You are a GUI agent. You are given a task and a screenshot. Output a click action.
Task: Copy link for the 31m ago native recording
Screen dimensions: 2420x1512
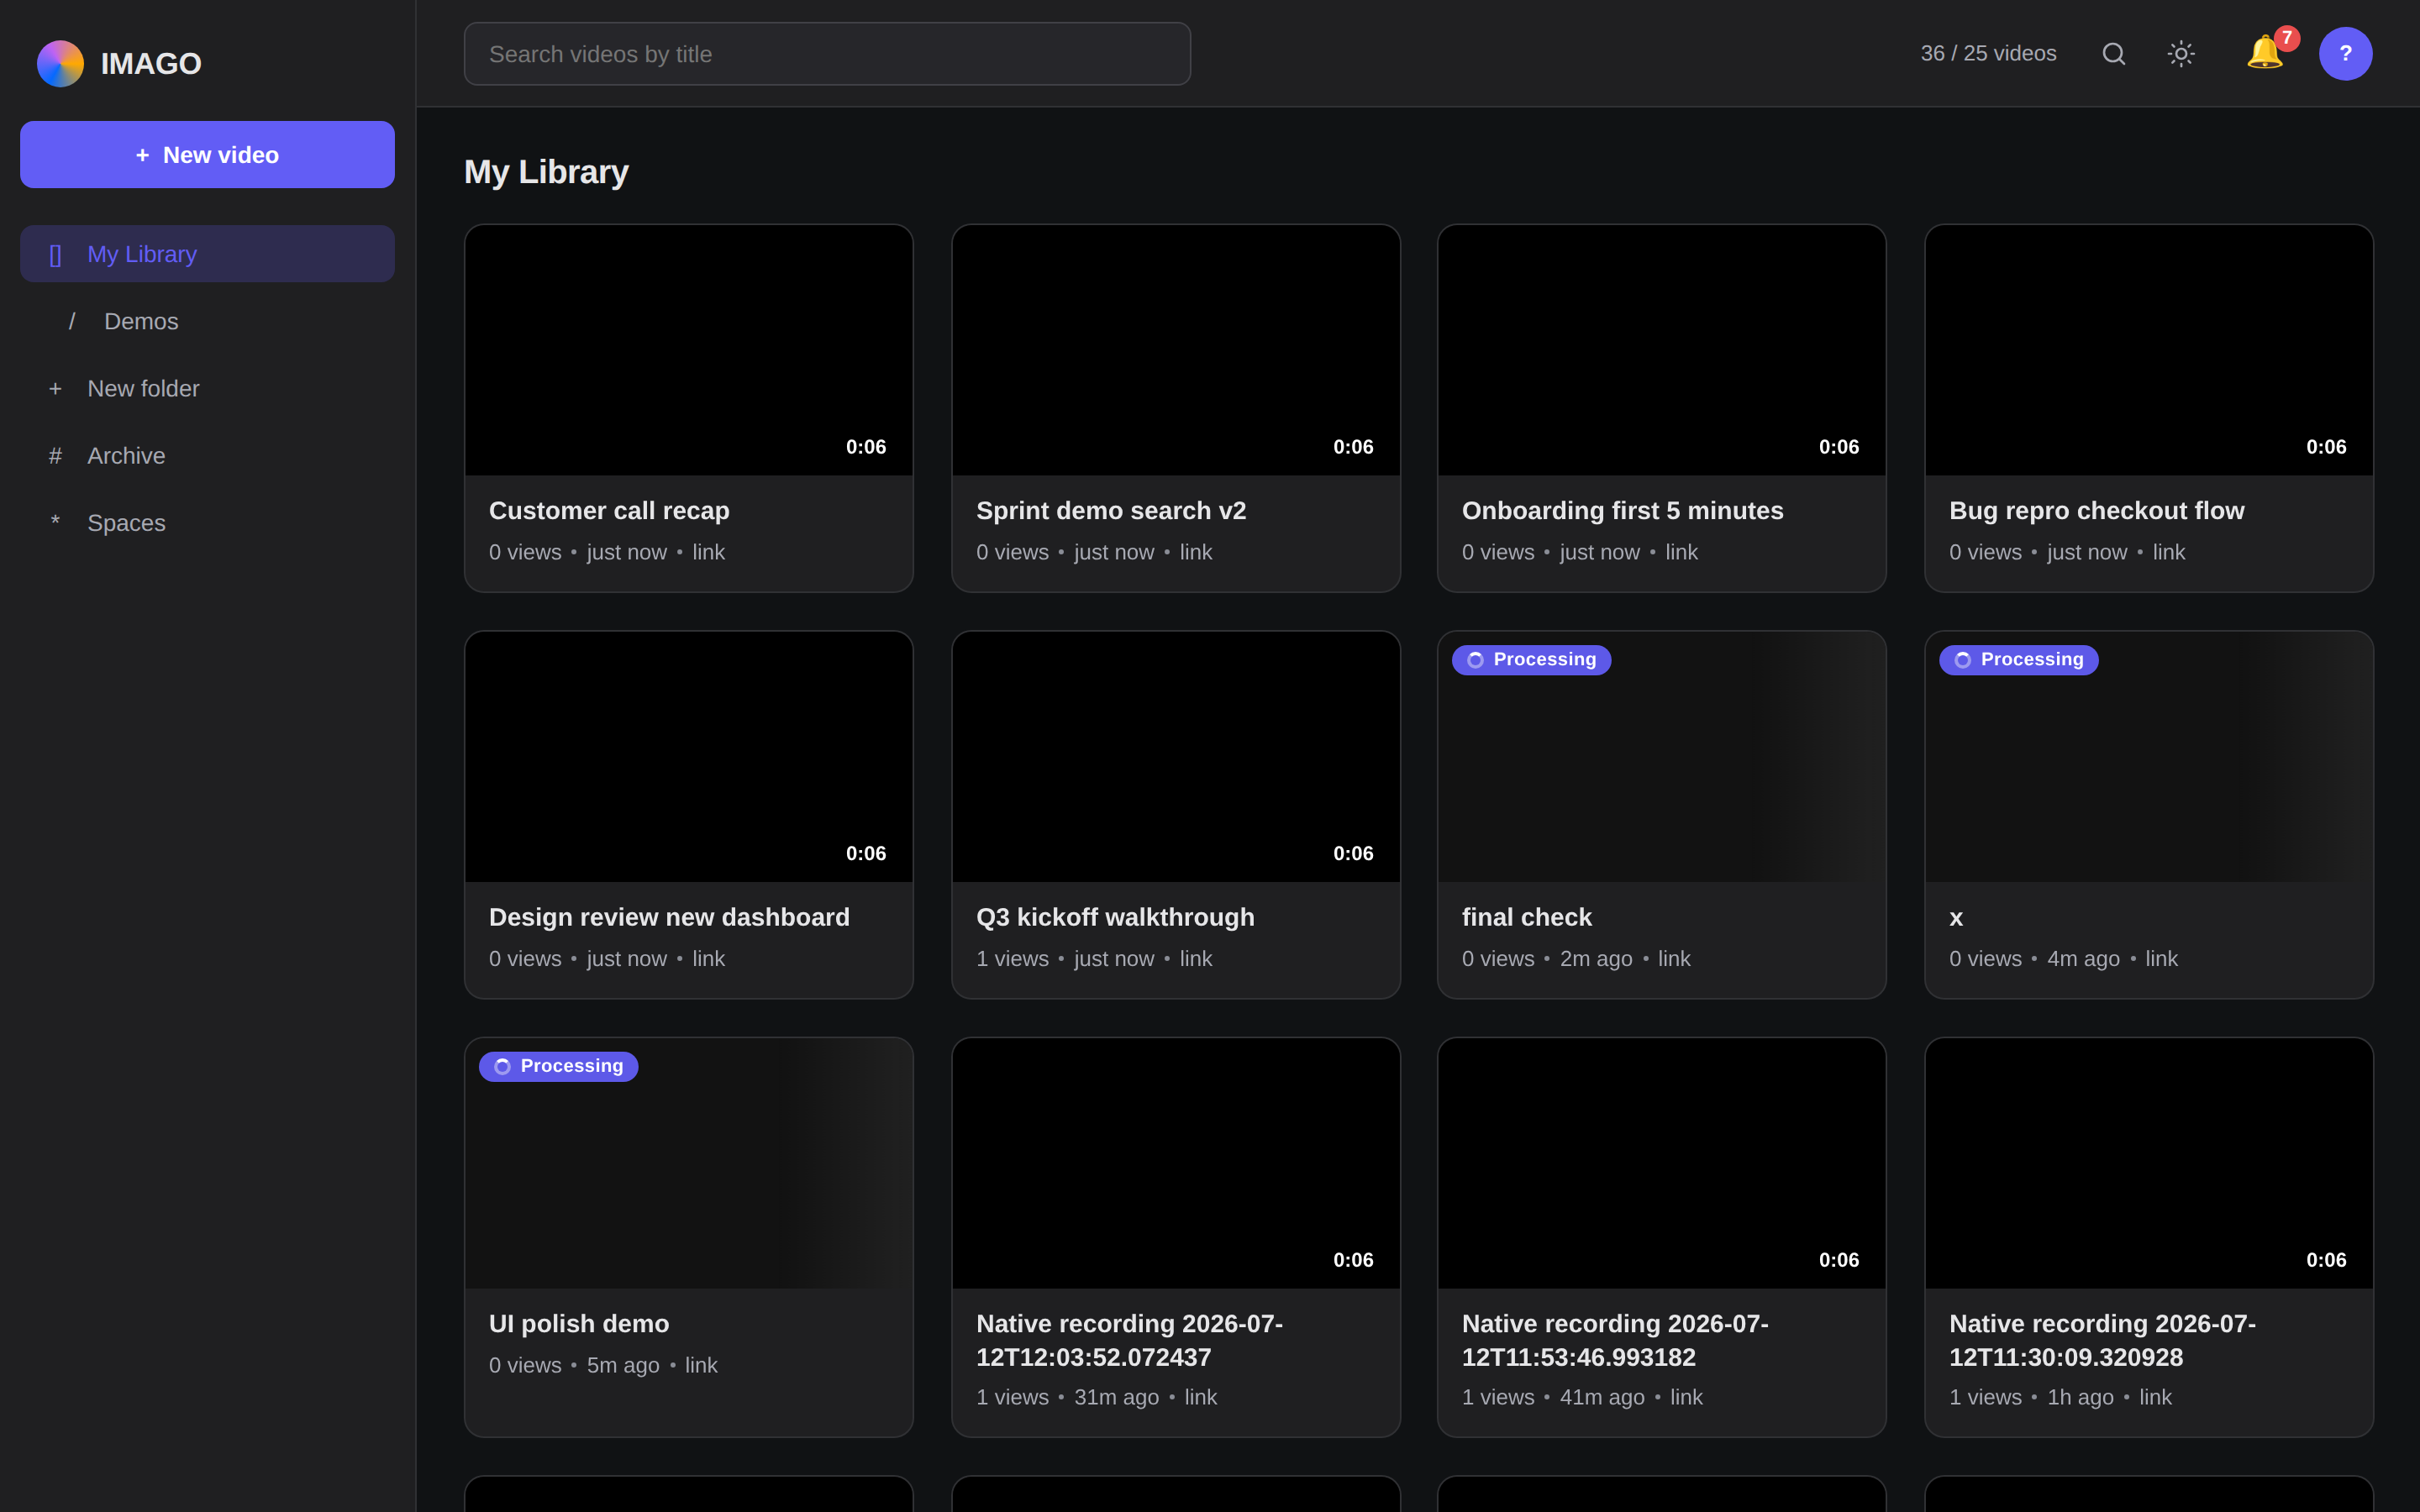pyautogui.click(x=1200, y=1397)
